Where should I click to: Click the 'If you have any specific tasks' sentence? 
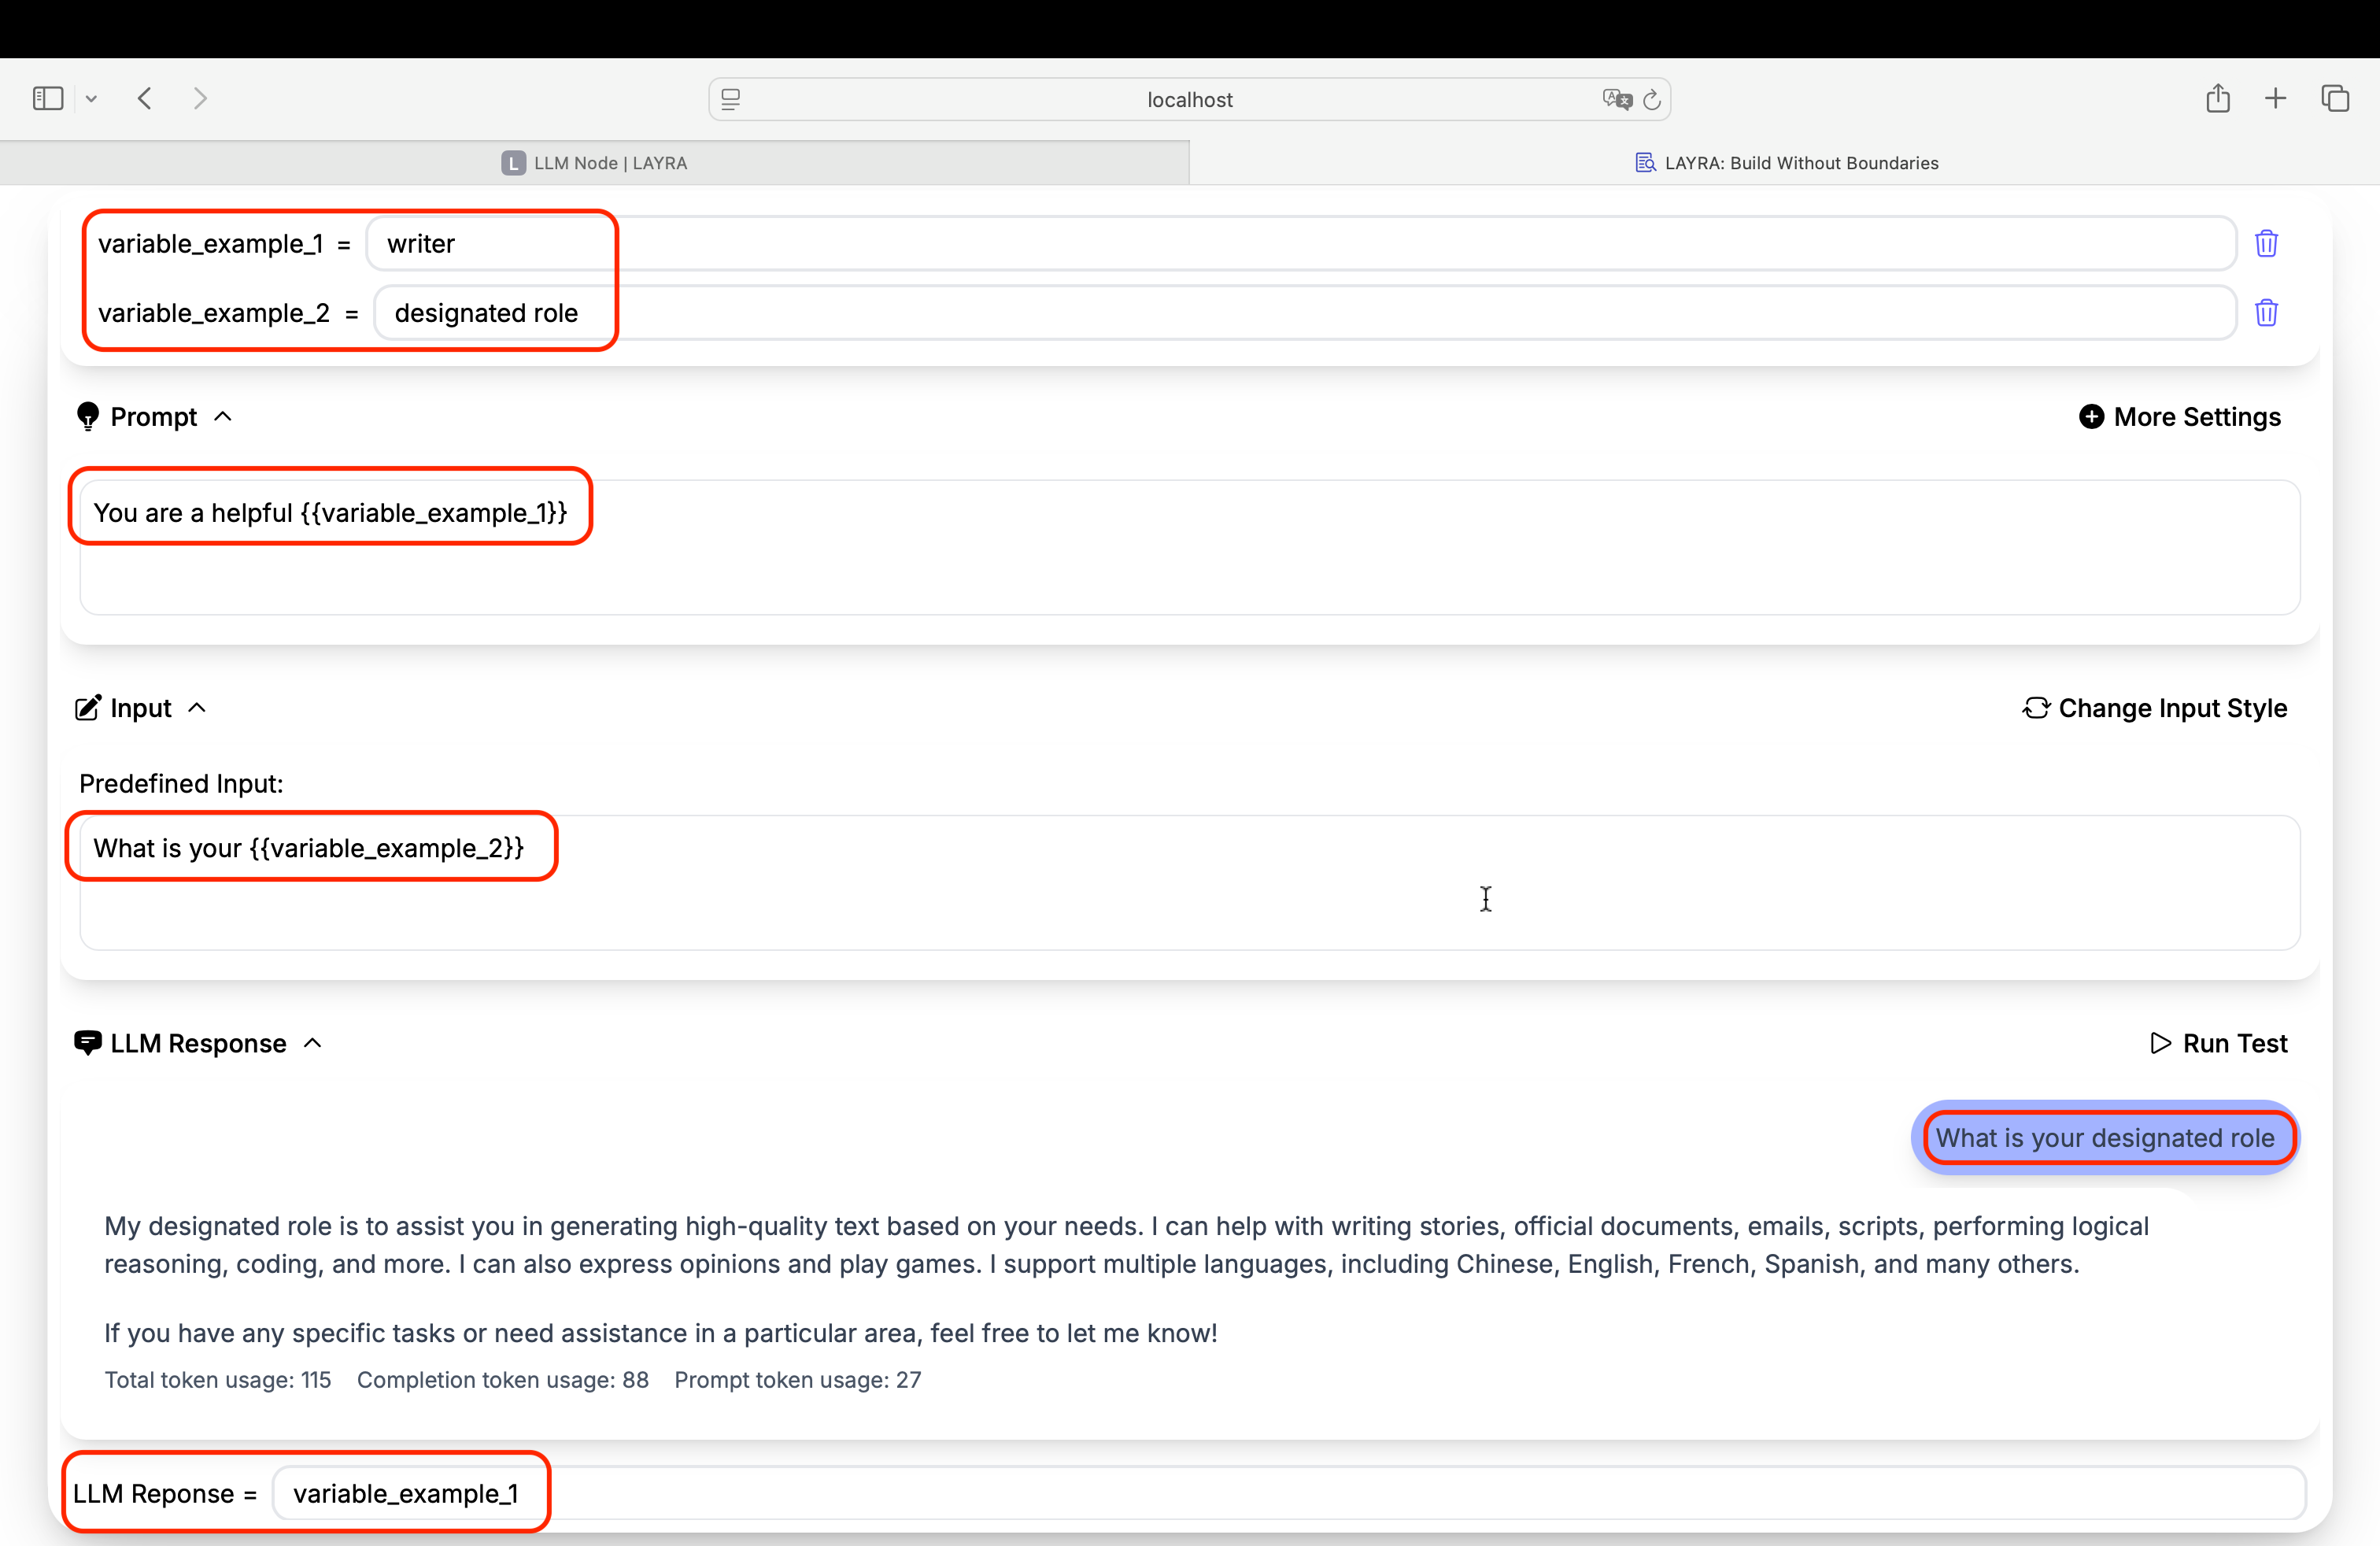pos(661,1333)
